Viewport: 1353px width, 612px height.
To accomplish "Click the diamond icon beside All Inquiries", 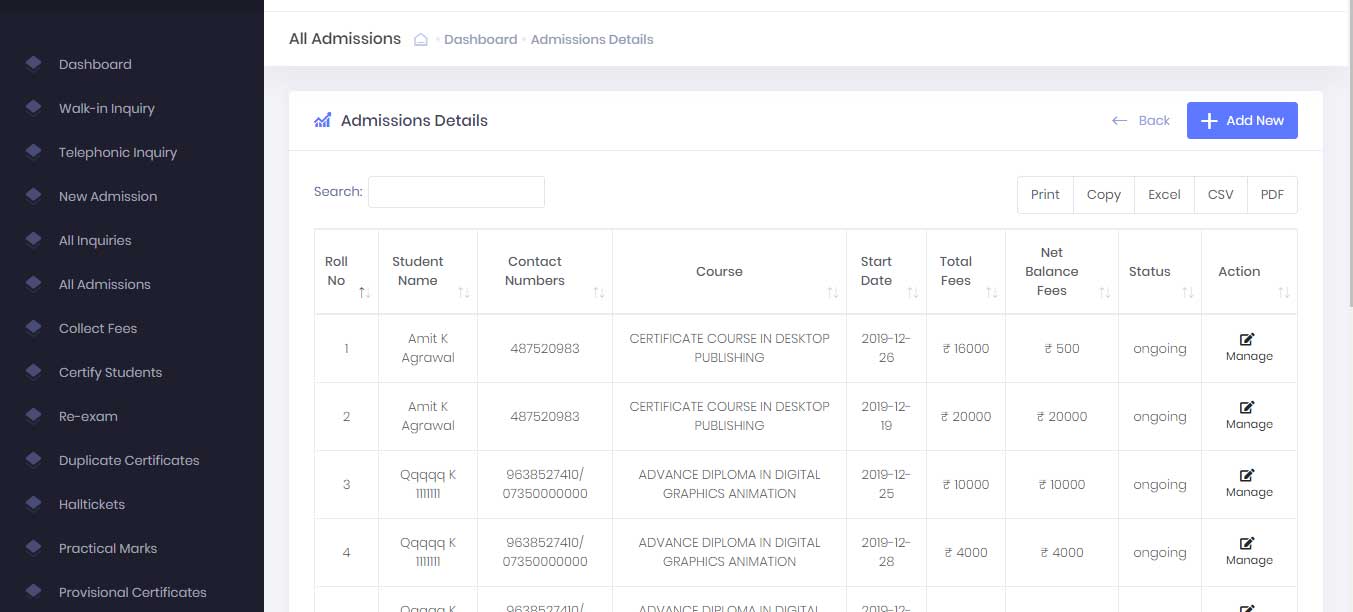I will [33, 240].
